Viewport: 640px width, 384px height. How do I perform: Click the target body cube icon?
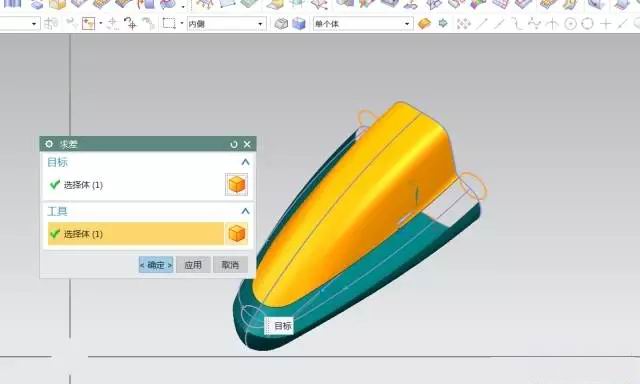coord(237,184)
